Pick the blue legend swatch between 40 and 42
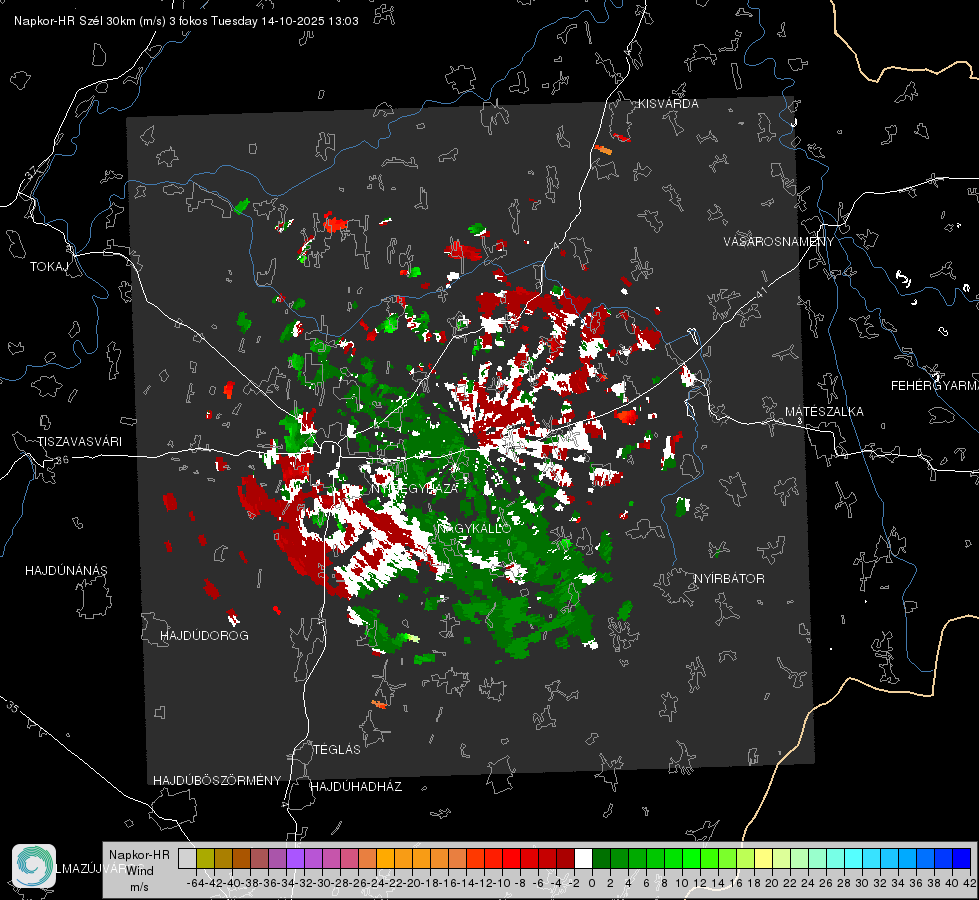Image resolution: width=979 pixels, height=900 pixels. point(962,858)
